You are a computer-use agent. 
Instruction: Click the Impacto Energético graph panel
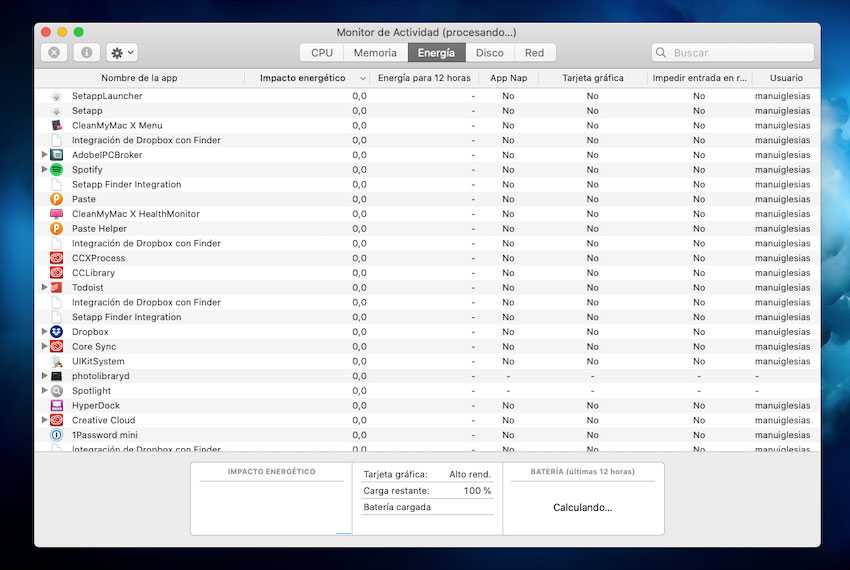point(272,499)
